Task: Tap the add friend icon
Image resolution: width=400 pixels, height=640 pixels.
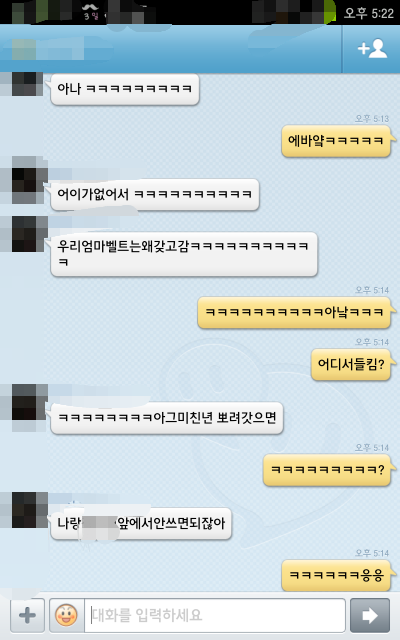Action: [x=372, y=49]
